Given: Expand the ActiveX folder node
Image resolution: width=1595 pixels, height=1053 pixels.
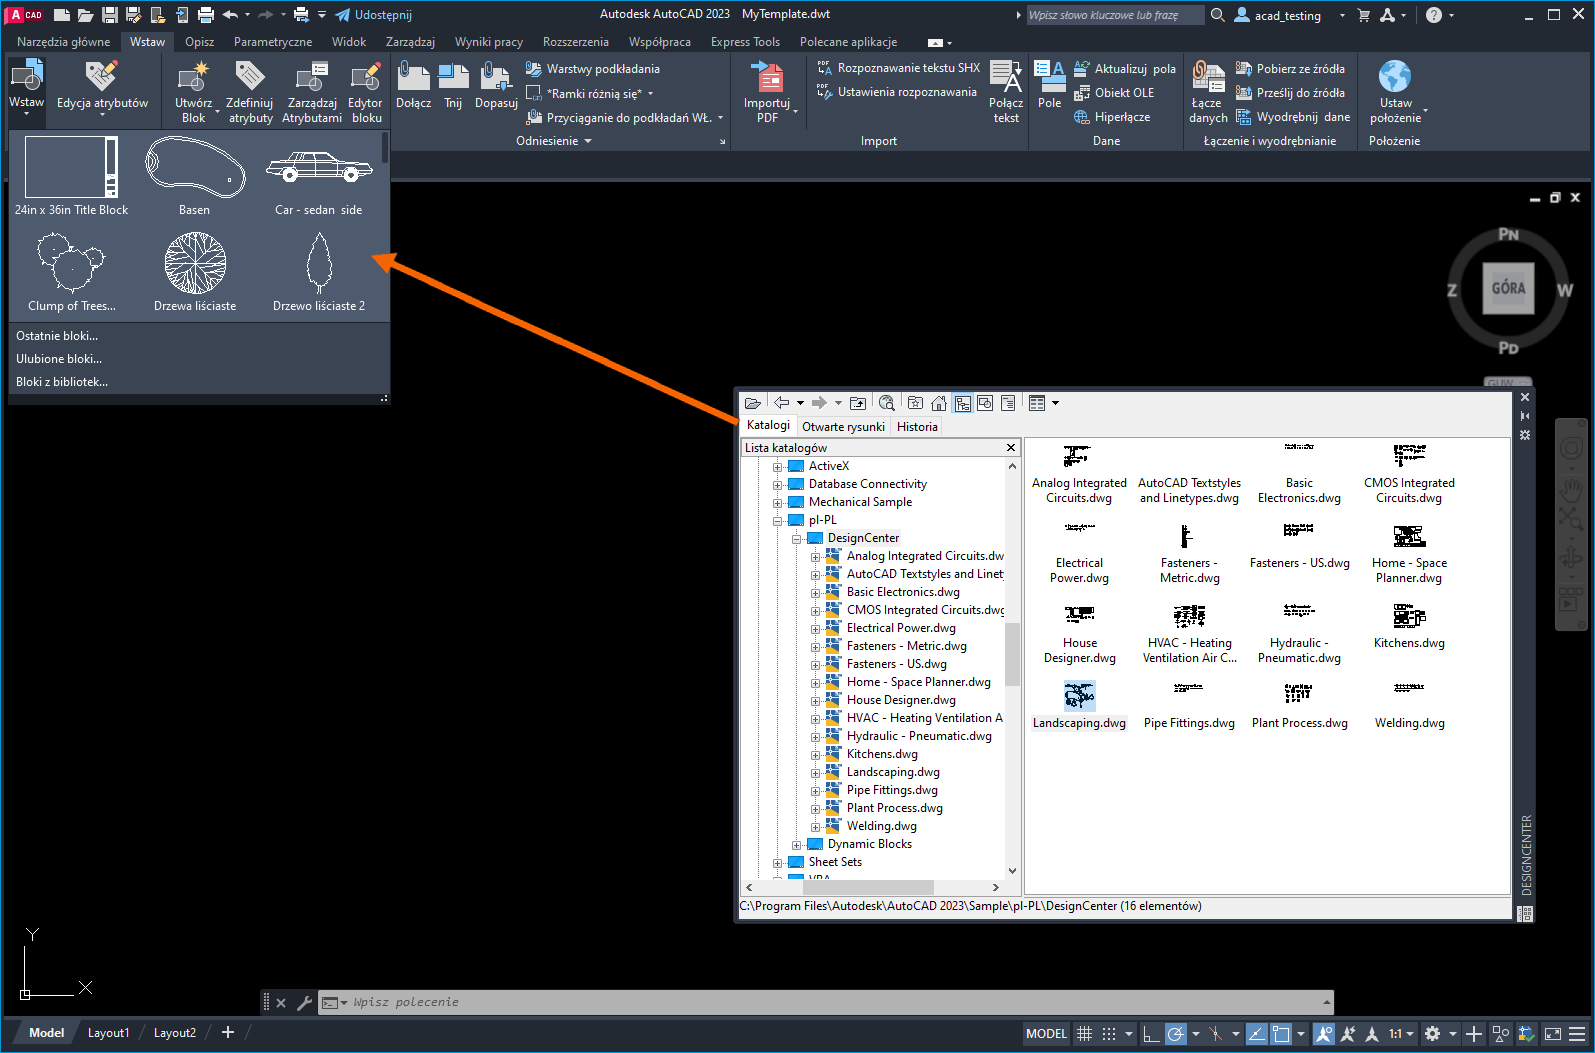Looking at the screenshot, I should click(777, 467).
